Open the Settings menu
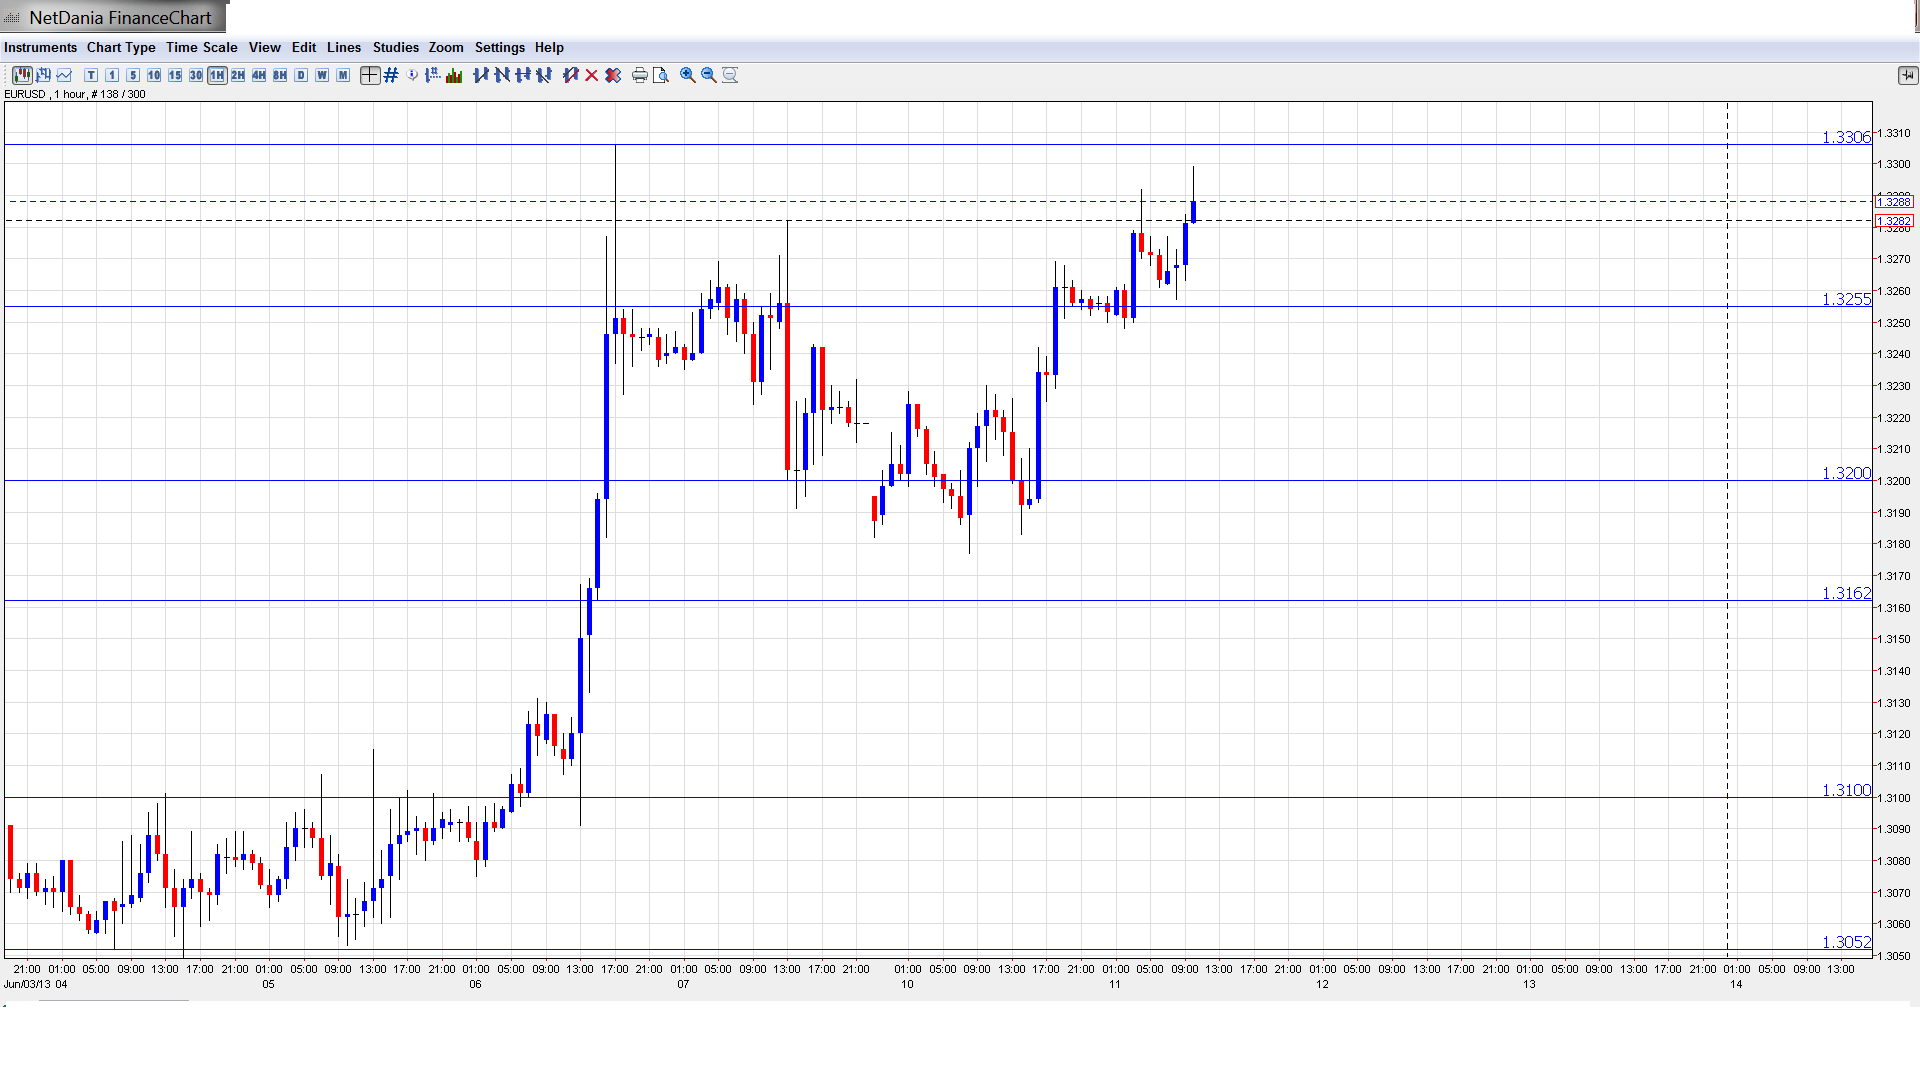 tap(499, 47)
